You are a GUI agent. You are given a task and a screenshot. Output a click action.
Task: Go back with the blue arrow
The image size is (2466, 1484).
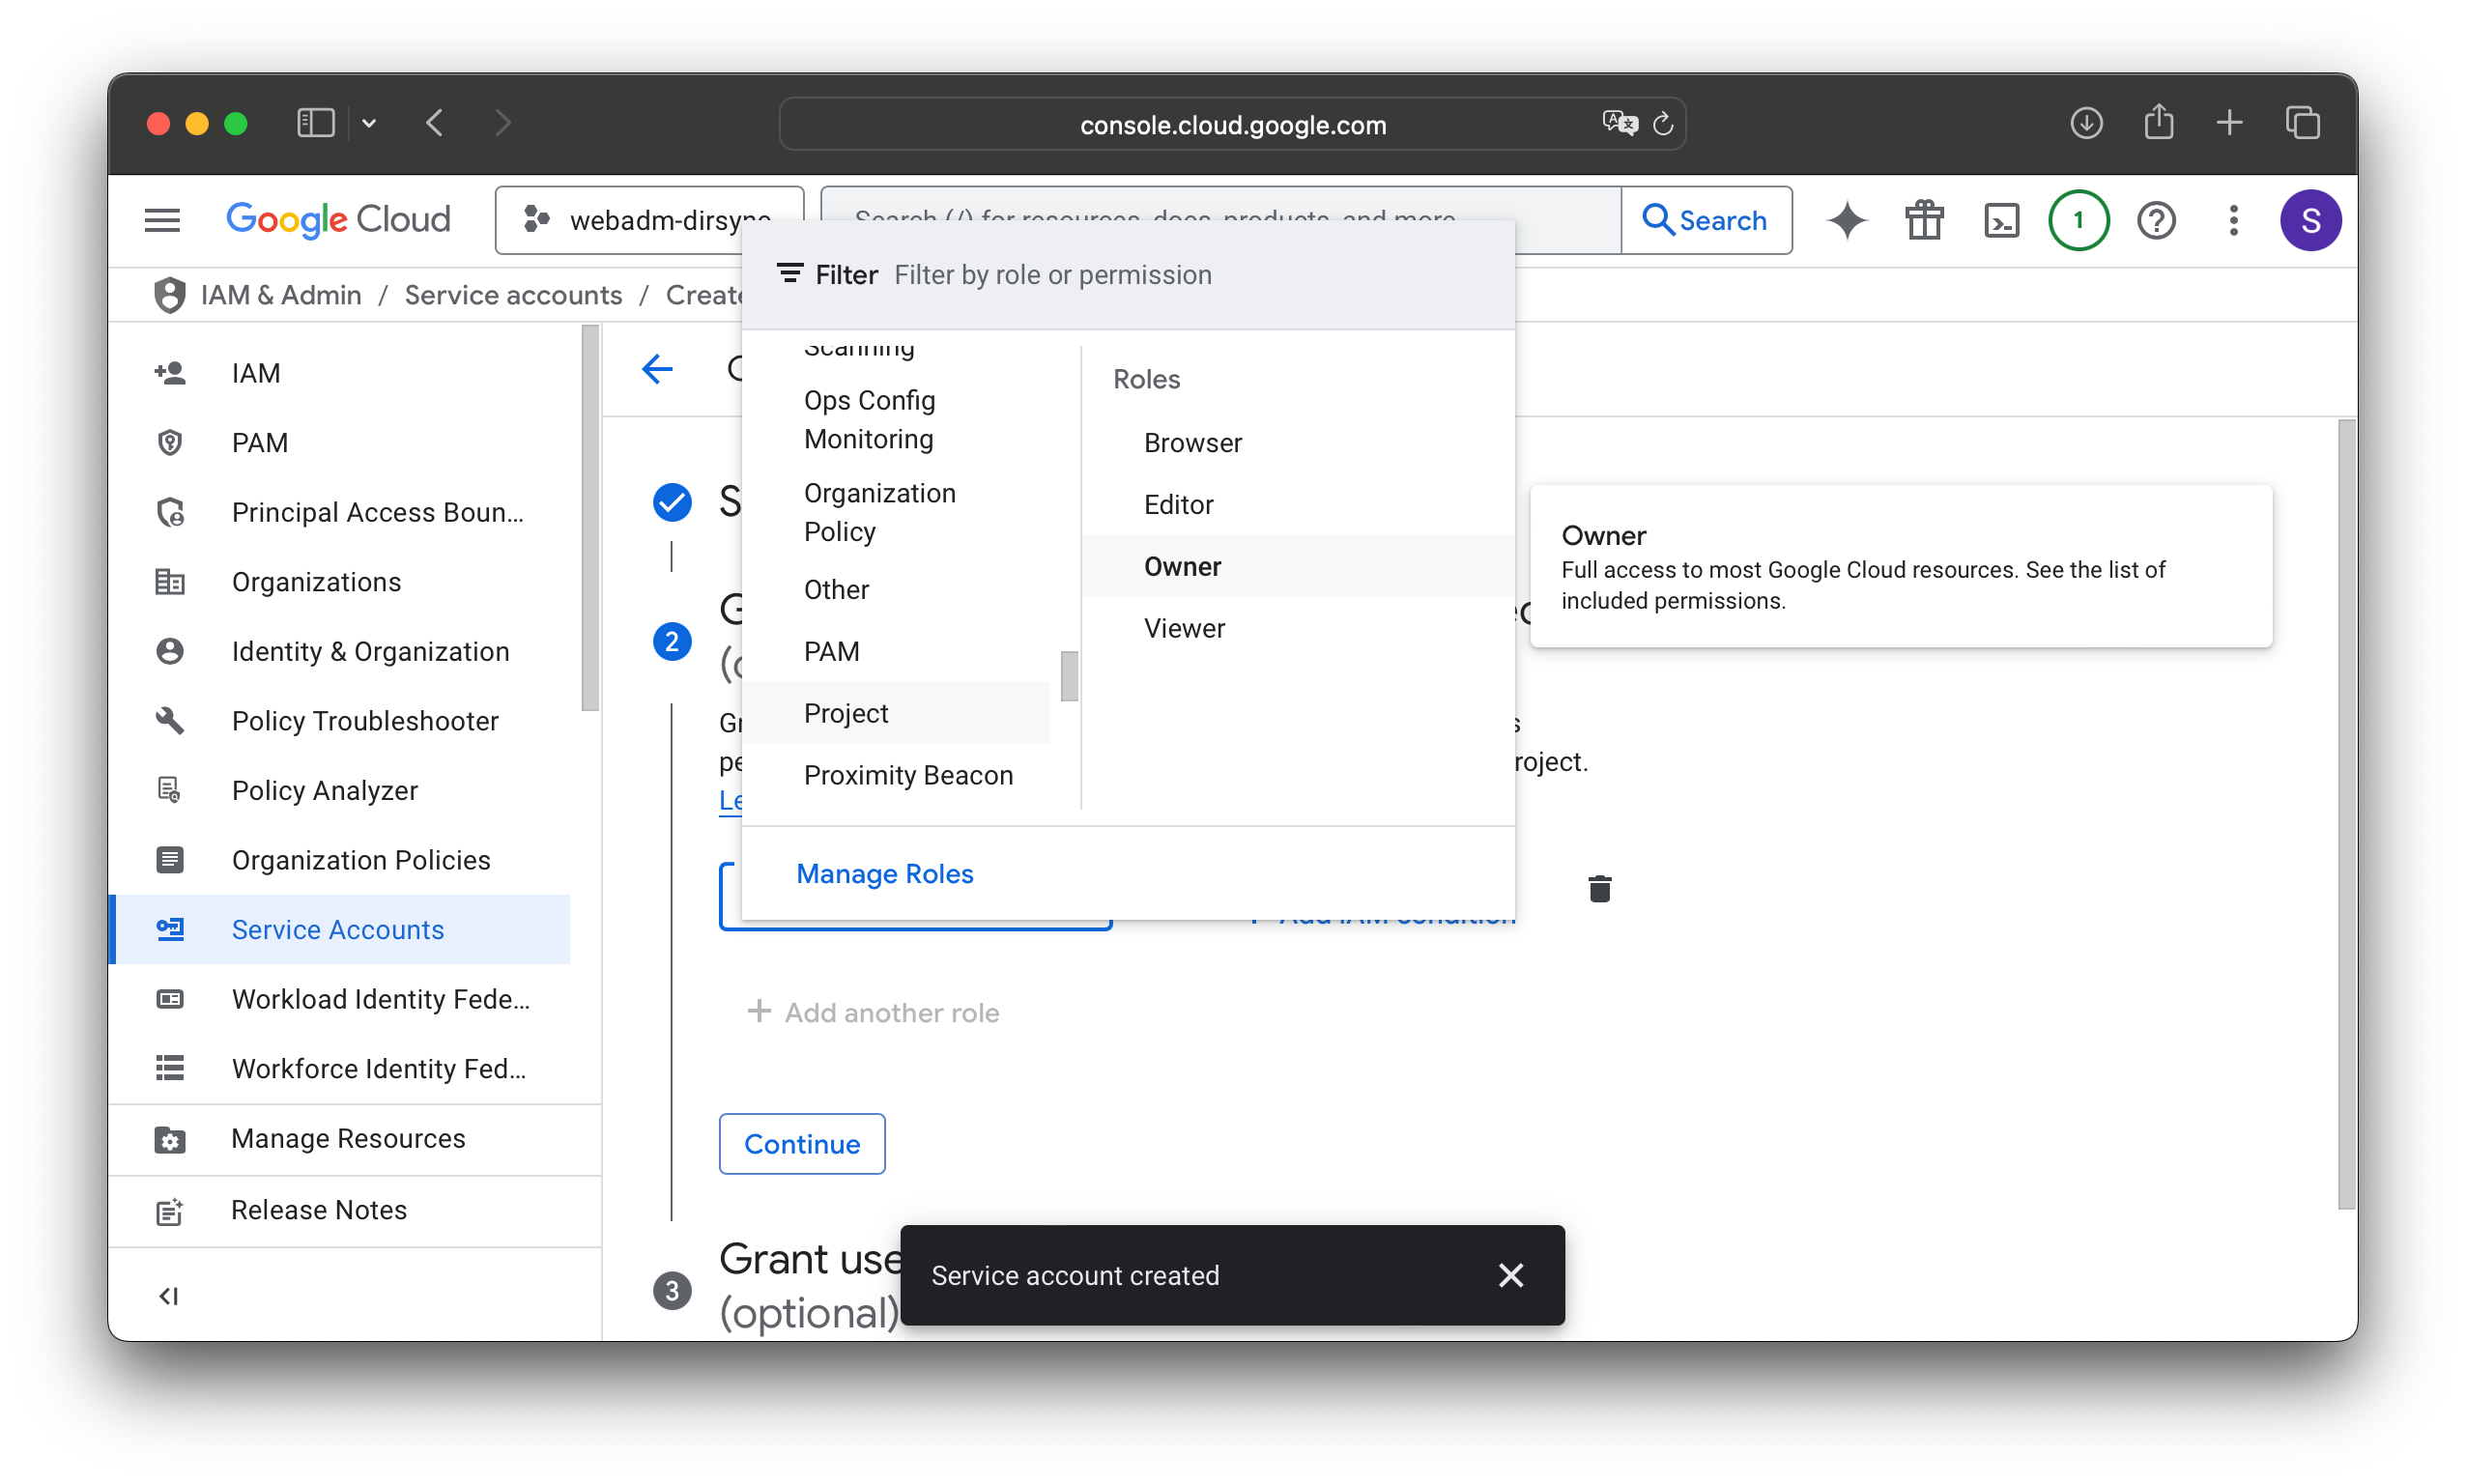(x=657, y=369)
